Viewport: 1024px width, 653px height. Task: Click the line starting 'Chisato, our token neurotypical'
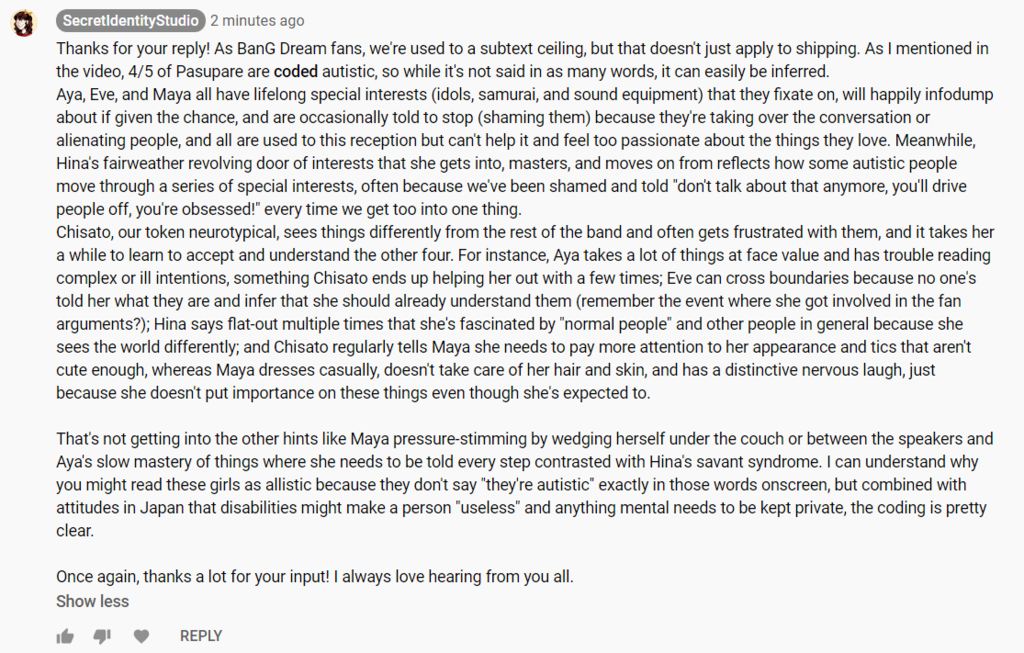(x=525, y=232)
